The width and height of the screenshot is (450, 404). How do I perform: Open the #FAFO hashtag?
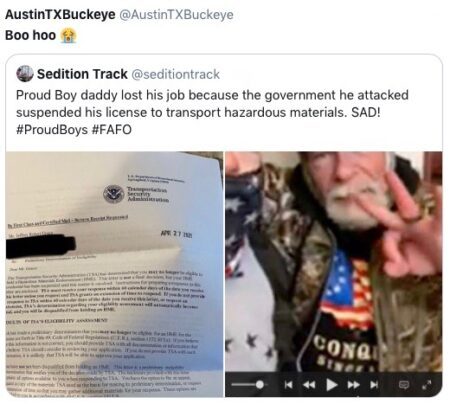coord(112,130)
